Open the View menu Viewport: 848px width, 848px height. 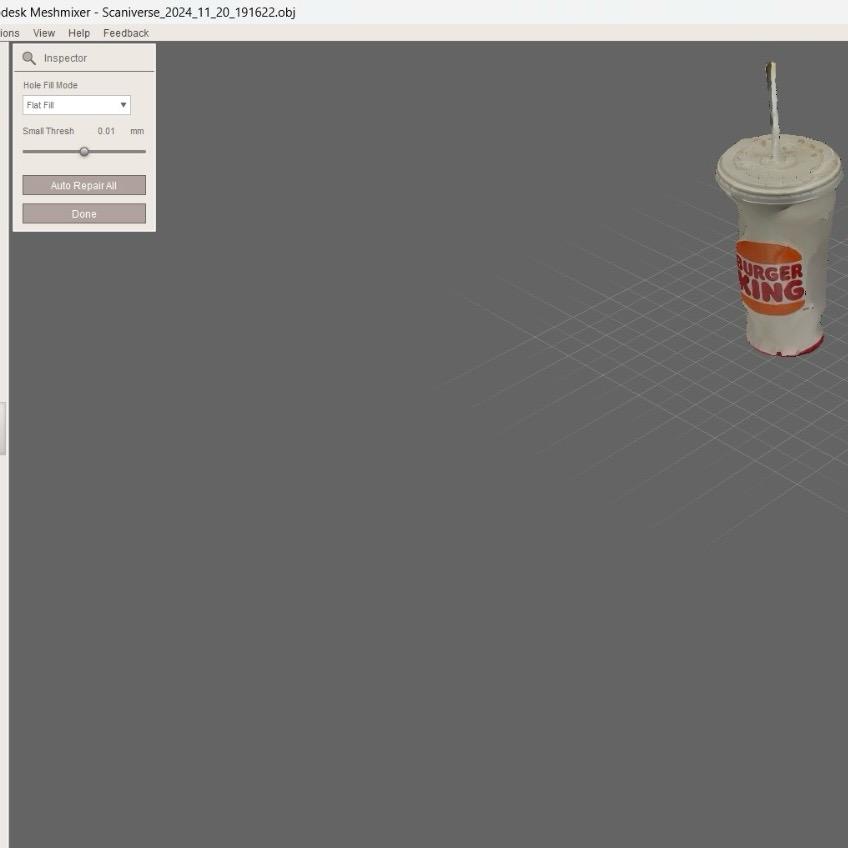pos(43,33)
